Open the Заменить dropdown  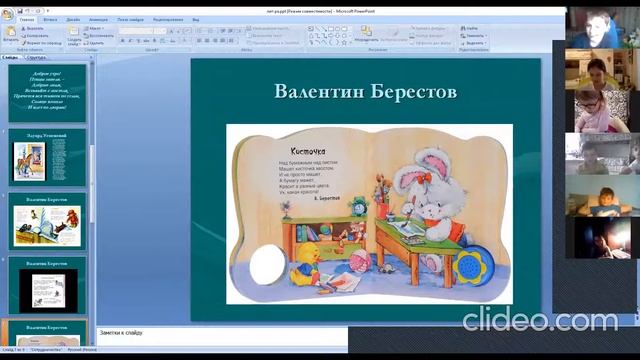tap(473, 36)
